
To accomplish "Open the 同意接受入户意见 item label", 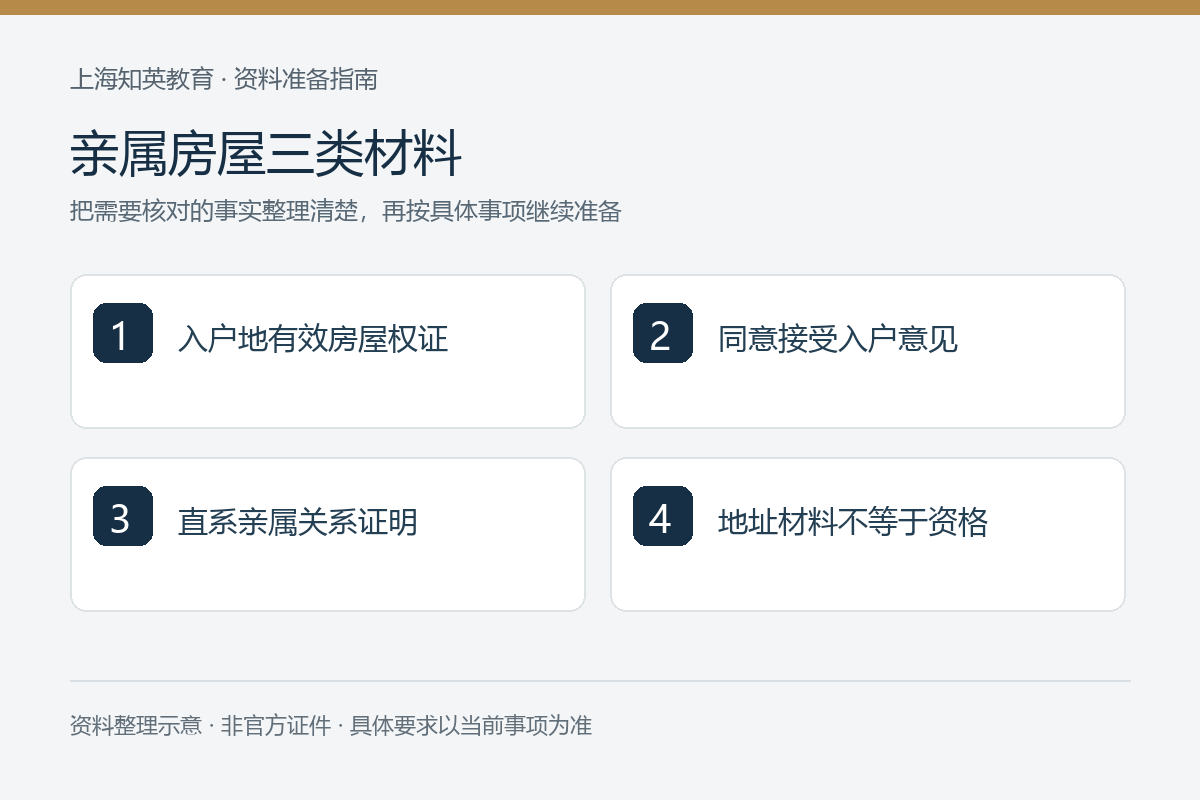I will click(x=838, y=339).
